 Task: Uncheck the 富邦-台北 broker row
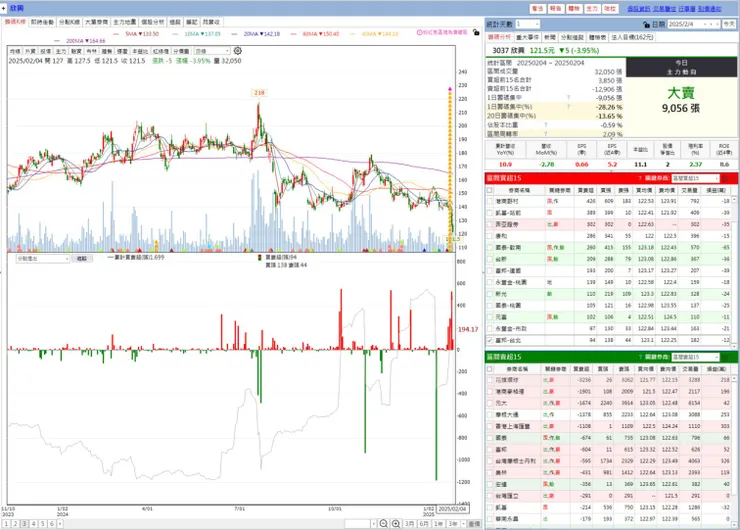(489, 340)
